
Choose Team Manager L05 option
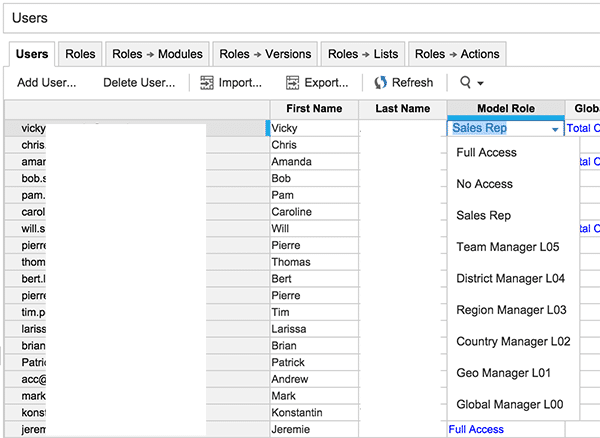click(x=507, y=247)
